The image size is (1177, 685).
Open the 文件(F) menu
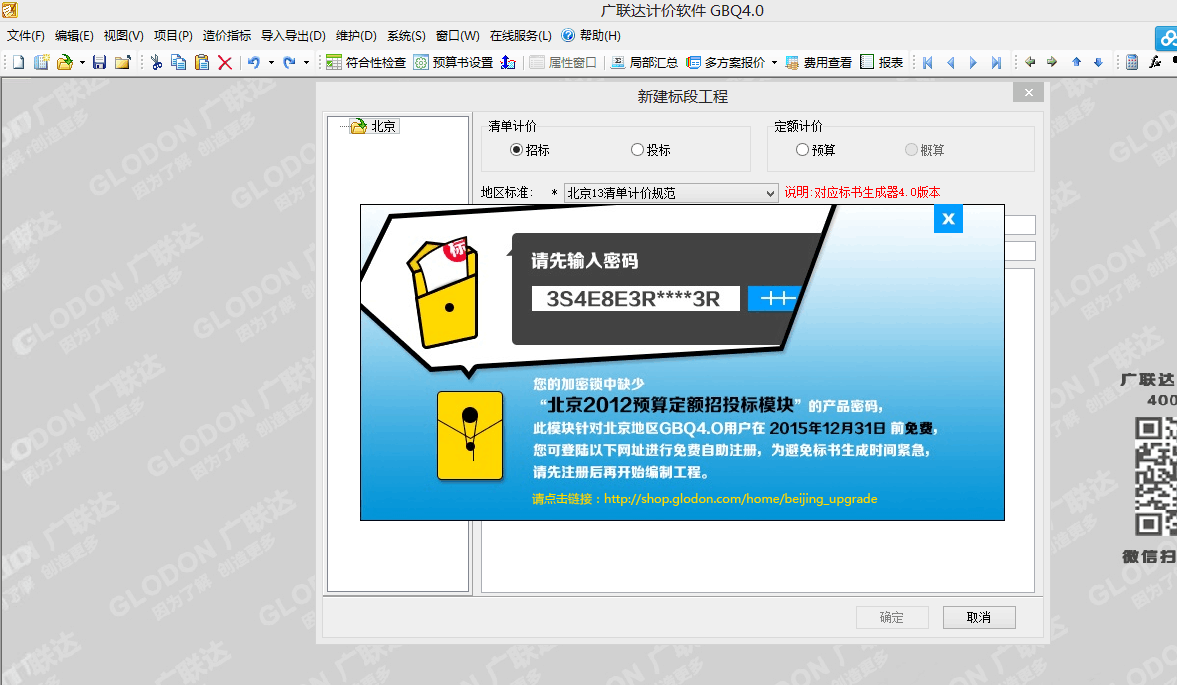26,35
